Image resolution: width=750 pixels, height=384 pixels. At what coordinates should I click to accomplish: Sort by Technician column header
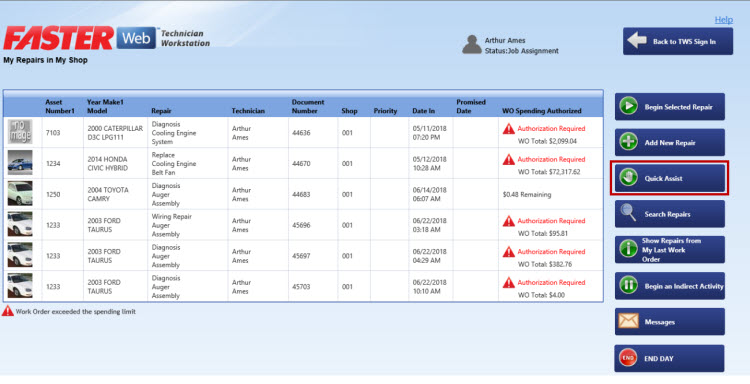248,111
